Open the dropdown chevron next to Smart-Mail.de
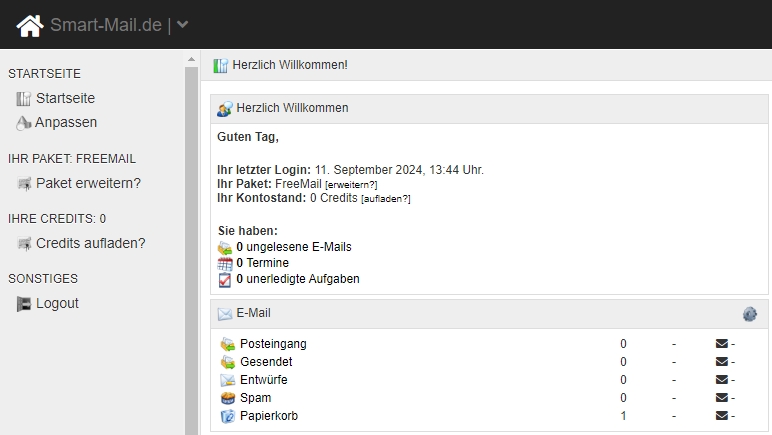This screenshot has height=435, width=772. 183,25
